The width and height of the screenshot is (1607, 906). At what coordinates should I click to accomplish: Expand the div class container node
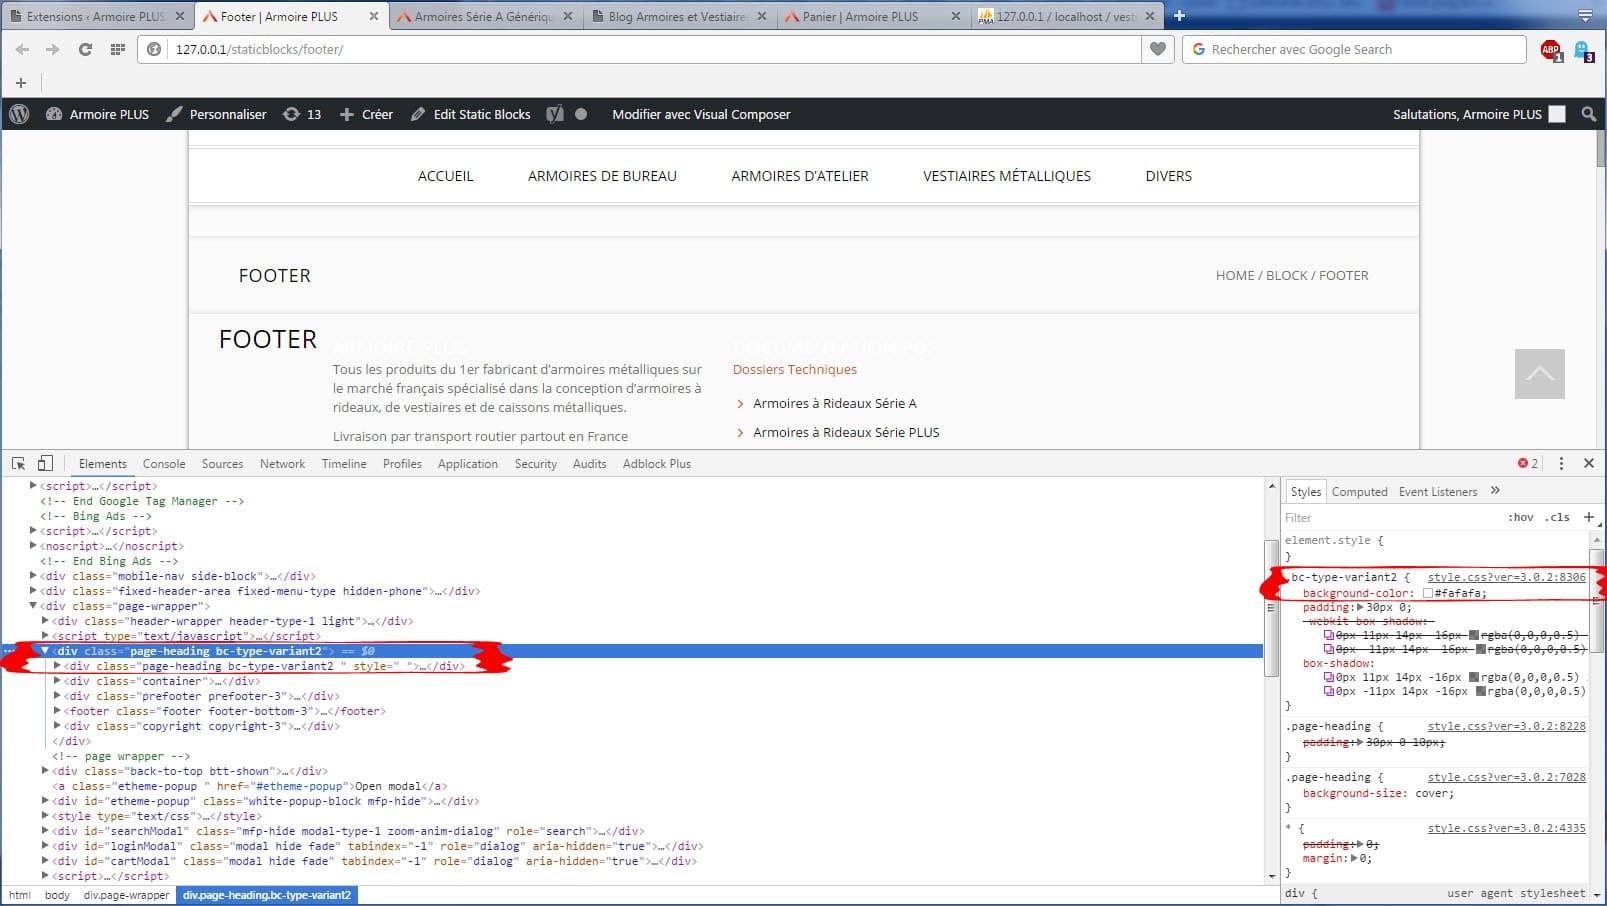(57, 681)
